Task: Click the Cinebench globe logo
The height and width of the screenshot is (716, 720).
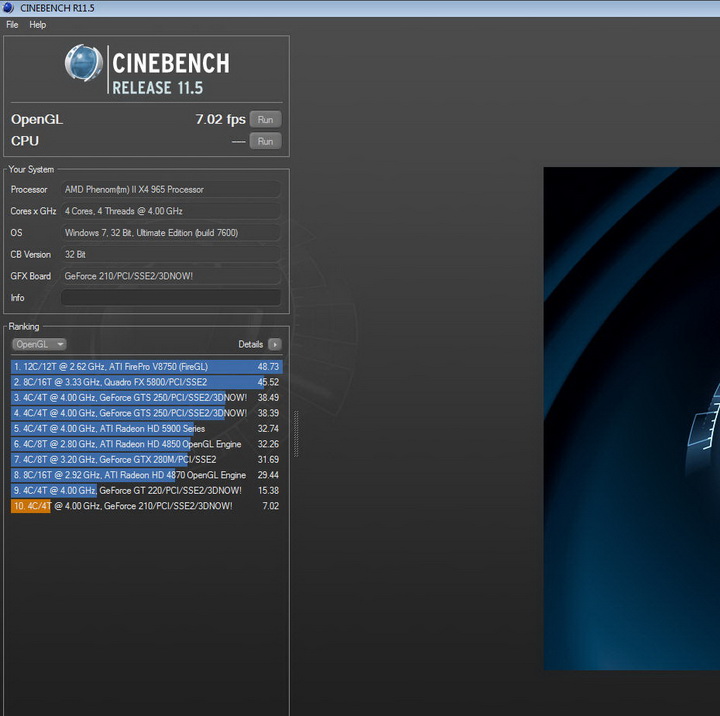Action: coord(84,63)
